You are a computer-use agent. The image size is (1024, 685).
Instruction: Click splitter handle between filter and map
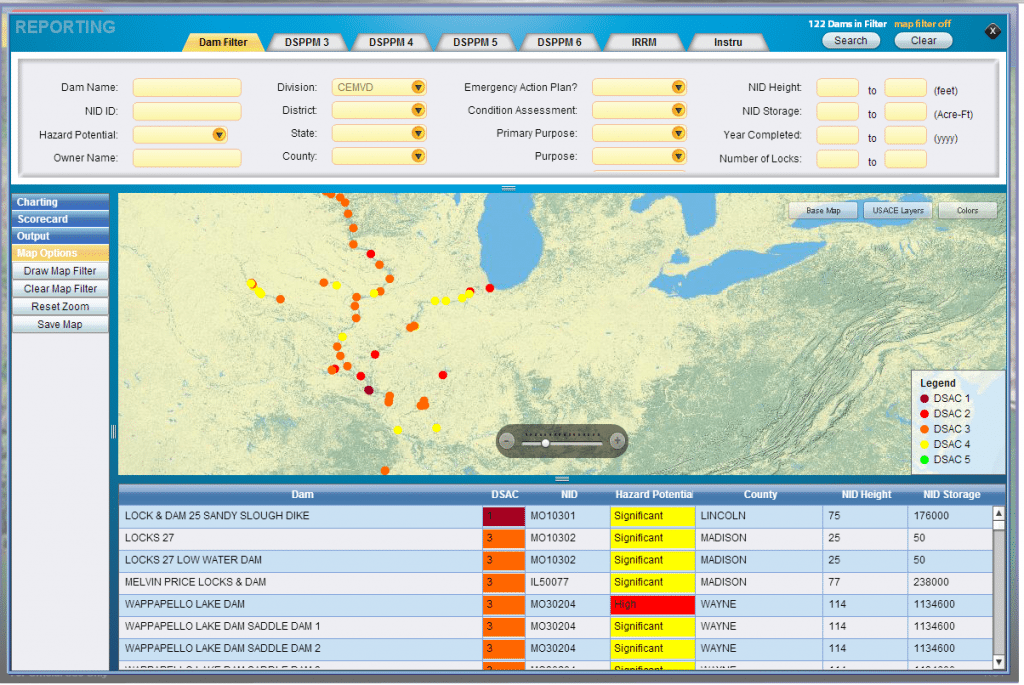508,188
